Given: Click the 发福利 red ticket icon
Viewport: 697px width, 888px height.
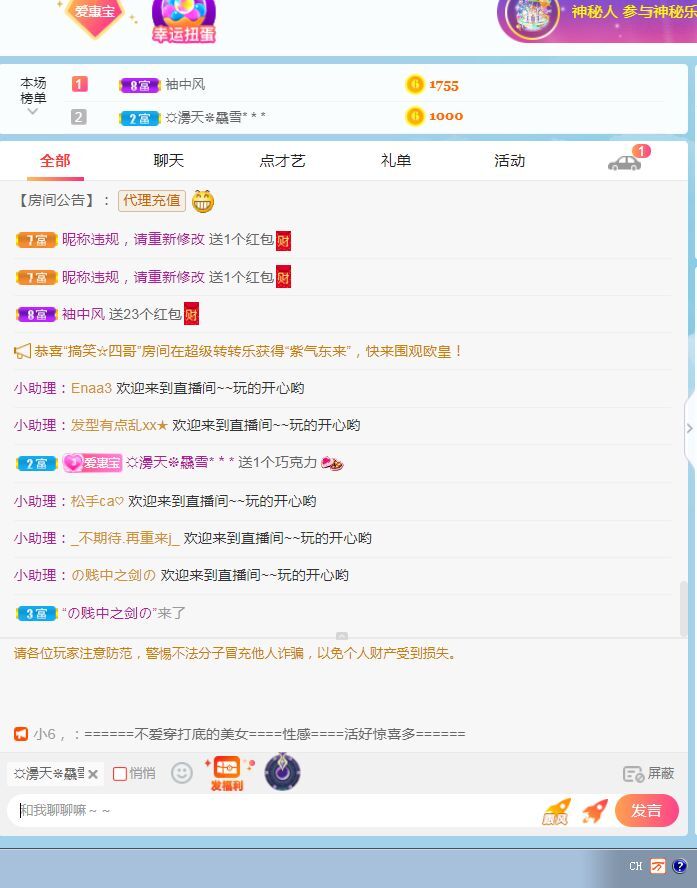Looking at the screenshot, I should 228,774.
